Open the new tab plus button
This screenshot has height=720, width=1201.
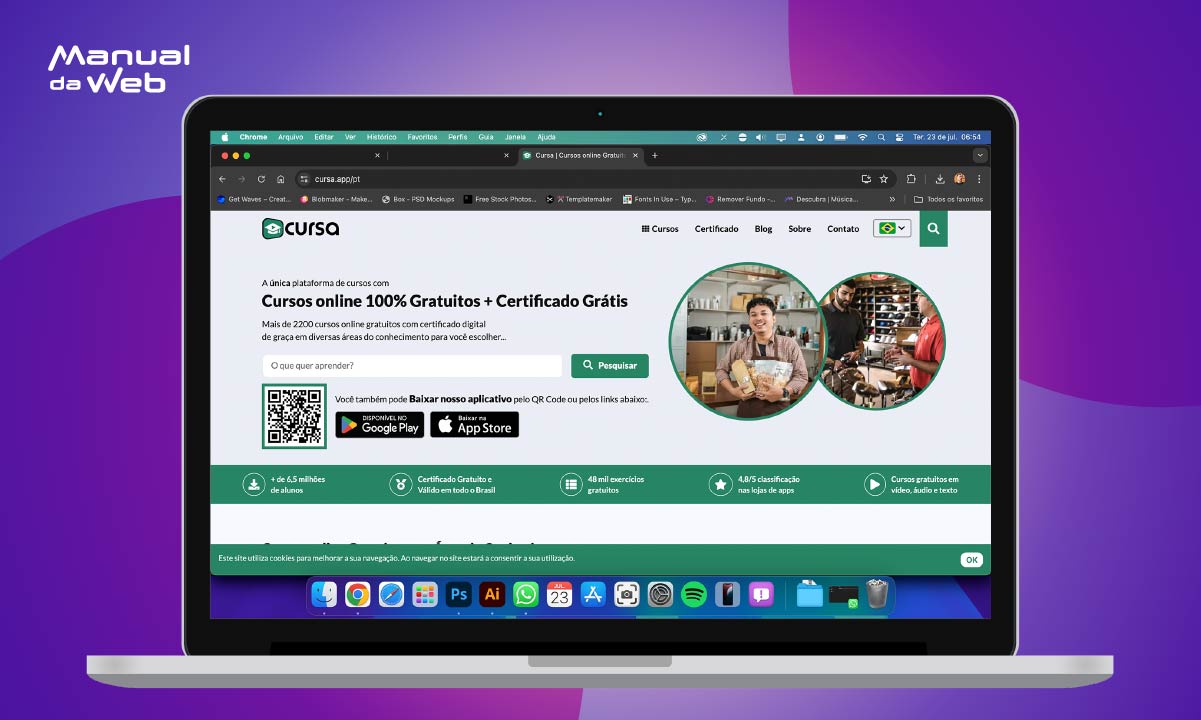click(x=655, y=155)
